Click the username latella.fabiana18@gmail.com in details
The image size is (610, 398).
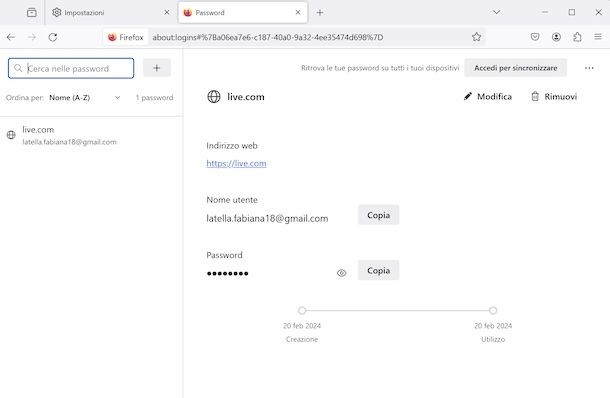coord(267,219)
